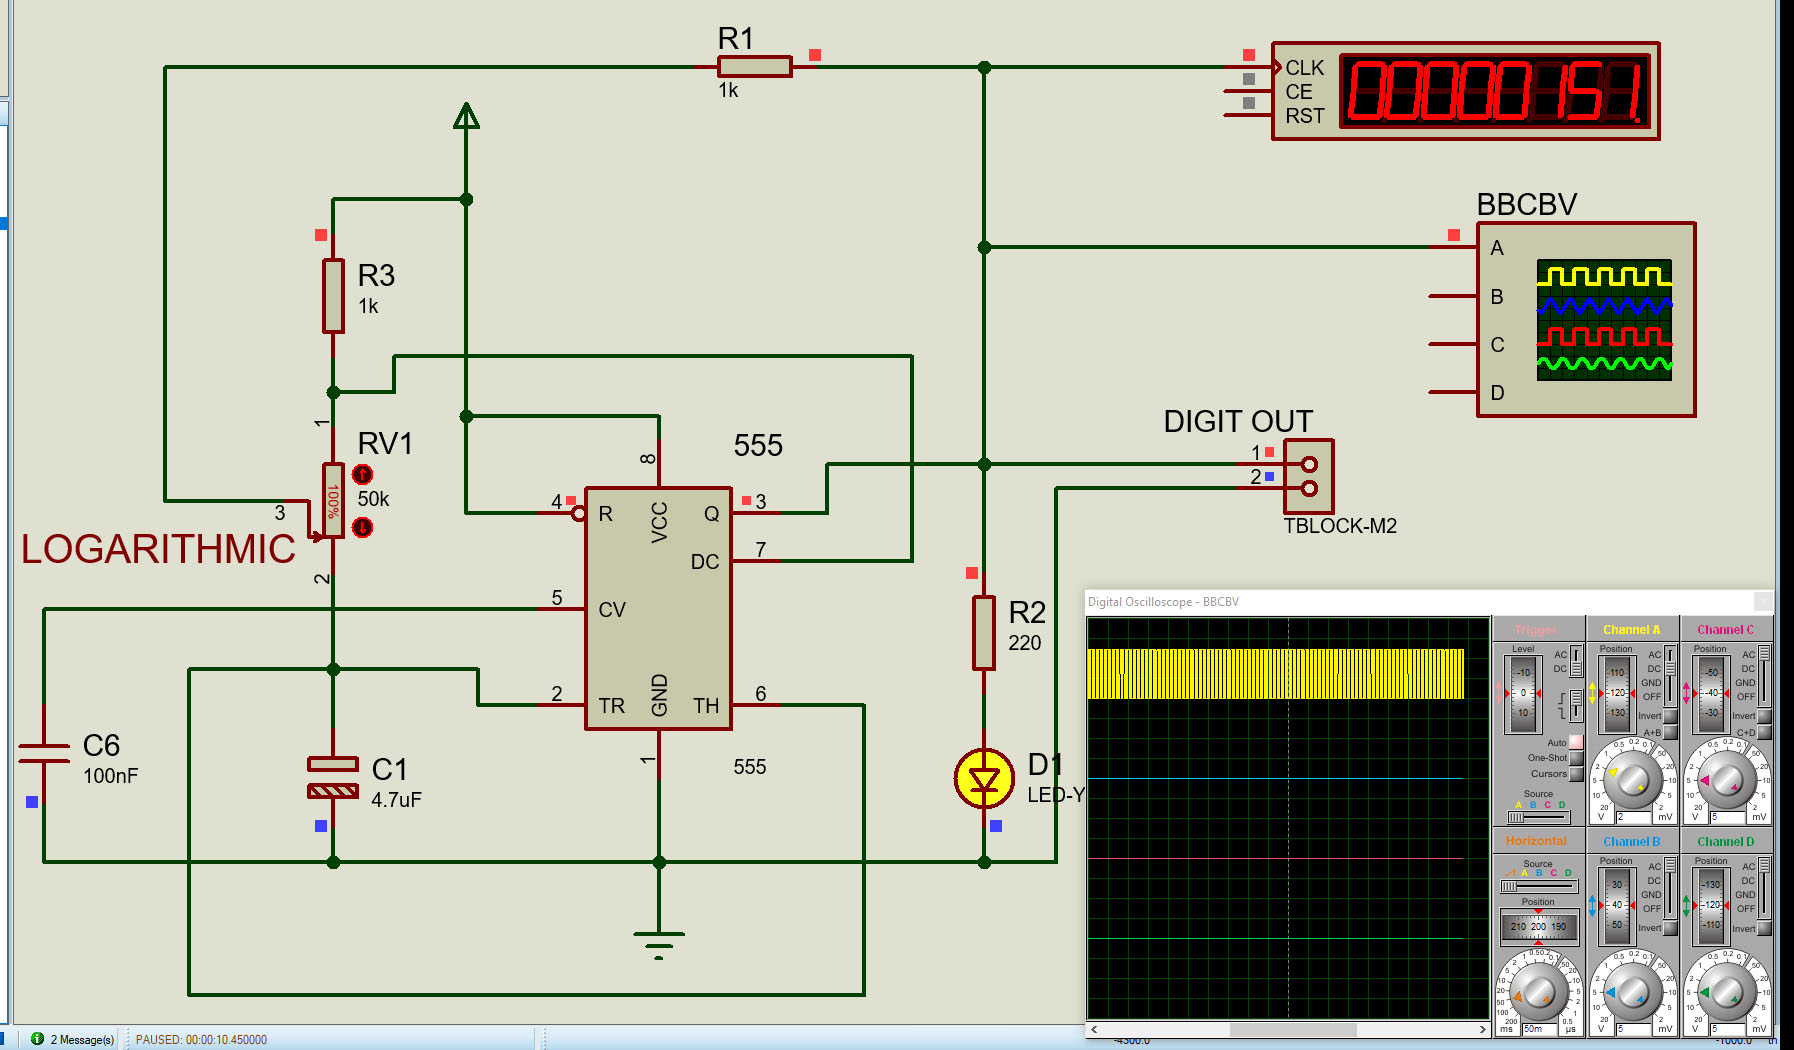
Task: Click the RV1 potentiometer decrease arrow button
Action: [362, 527]
